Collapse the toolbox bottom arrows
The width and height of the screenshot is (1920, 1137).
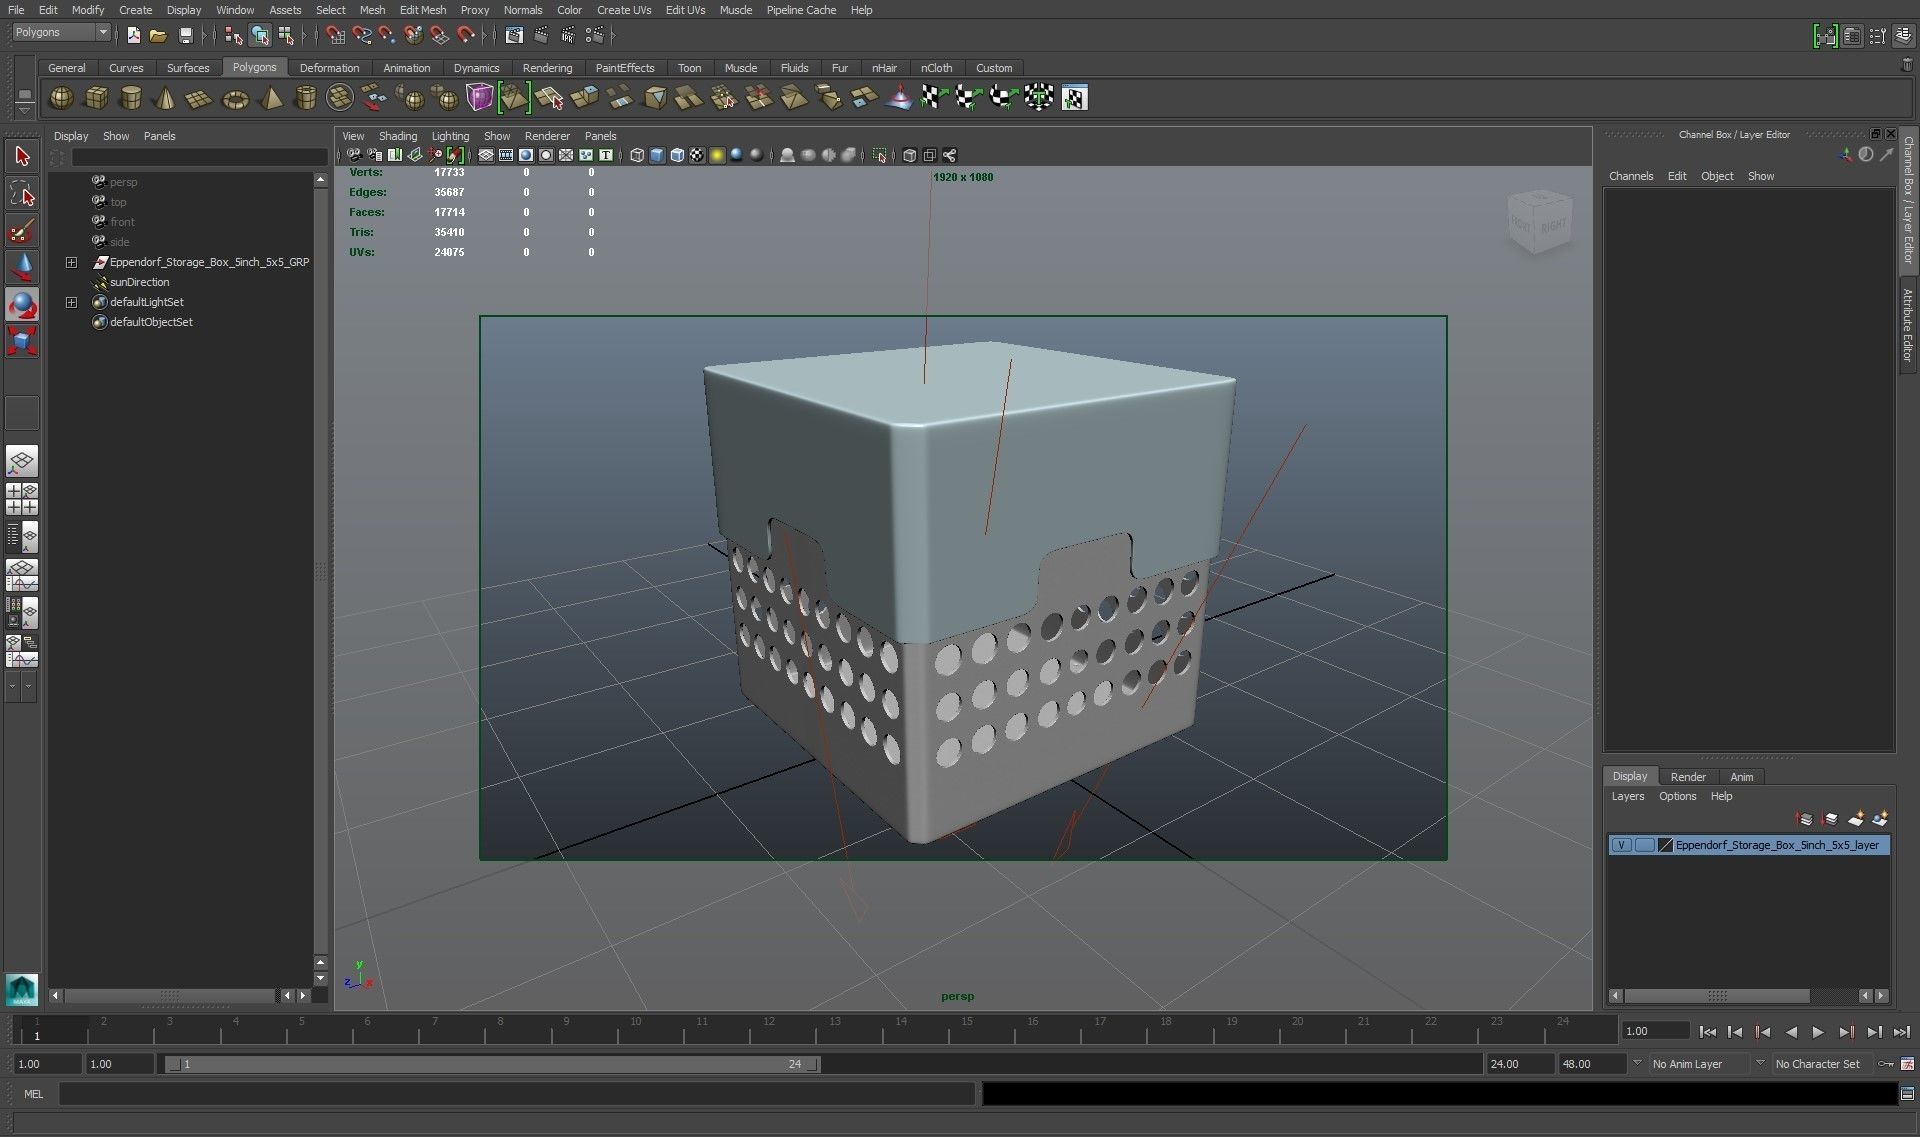[21, 686]
